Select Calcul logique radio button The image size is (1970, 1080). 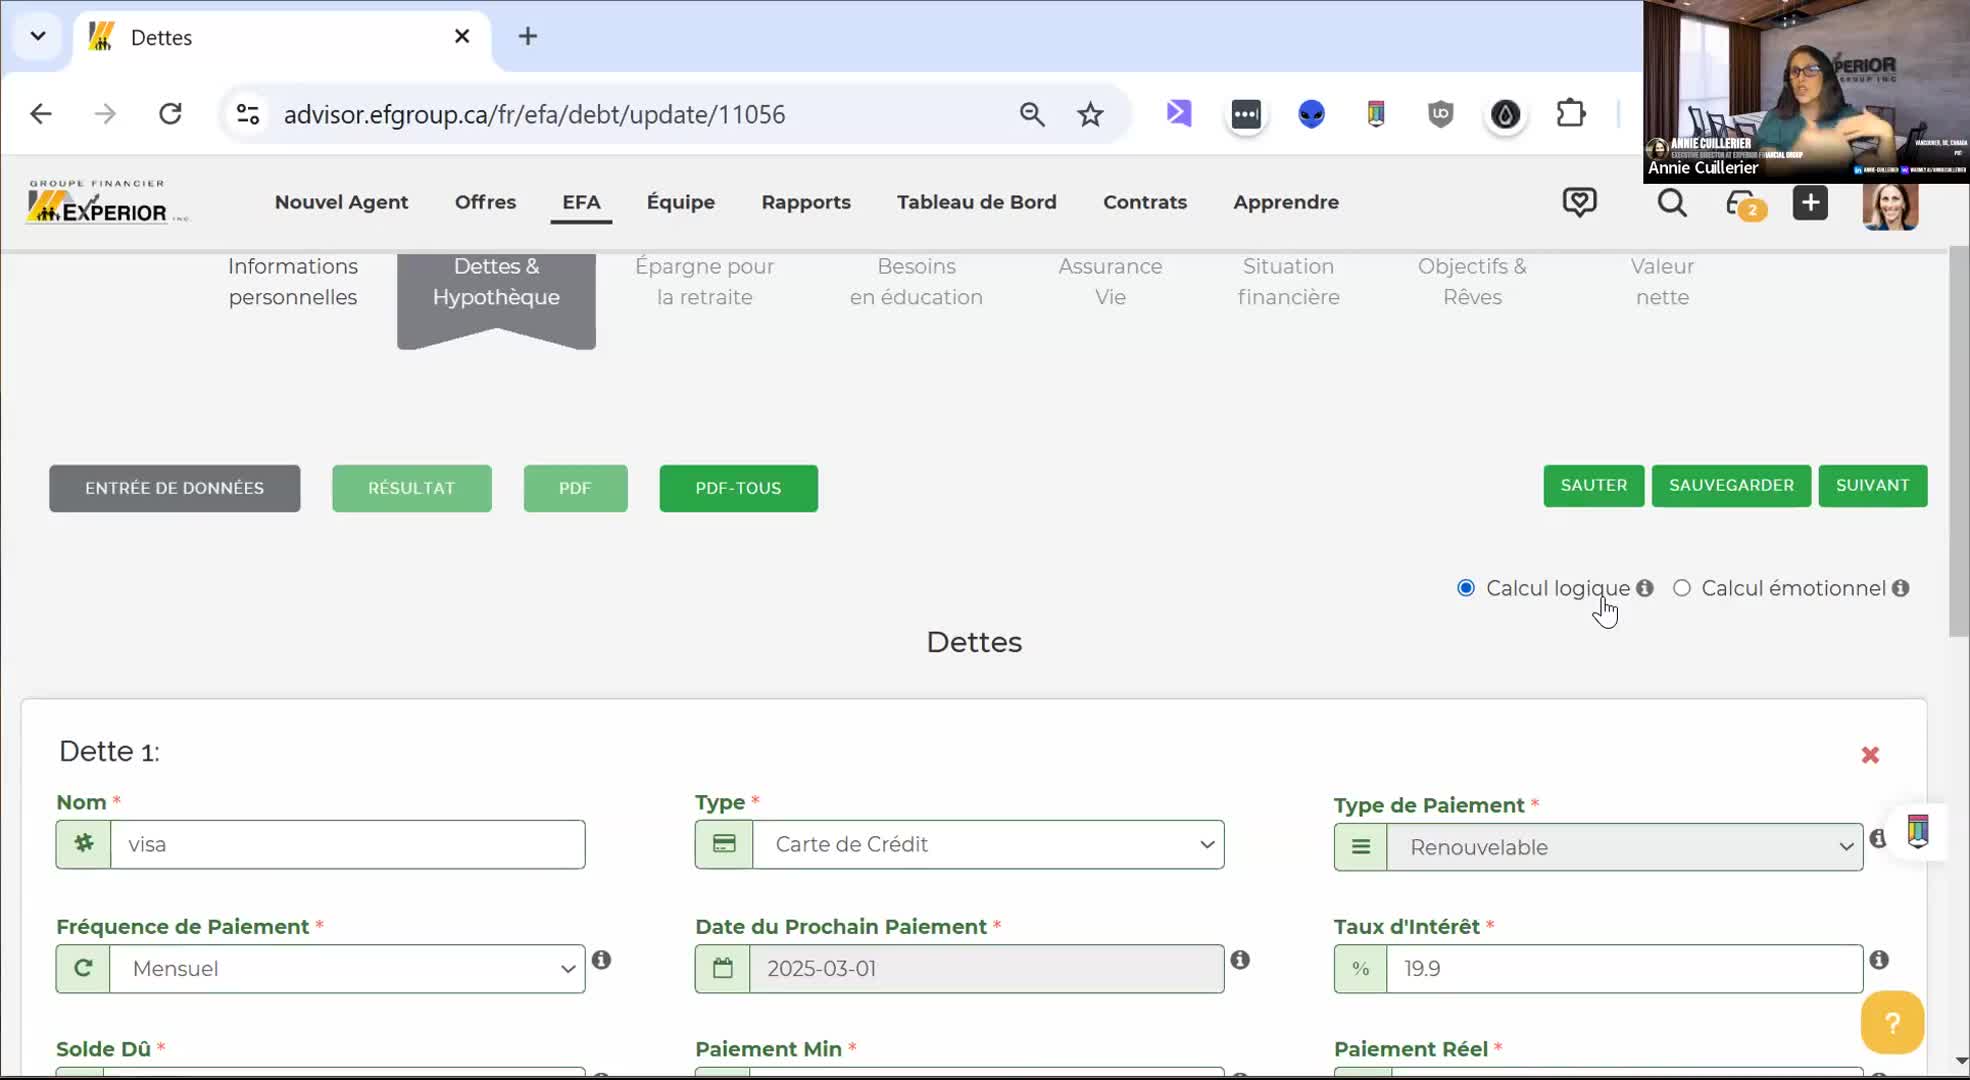pos(1466,588)
